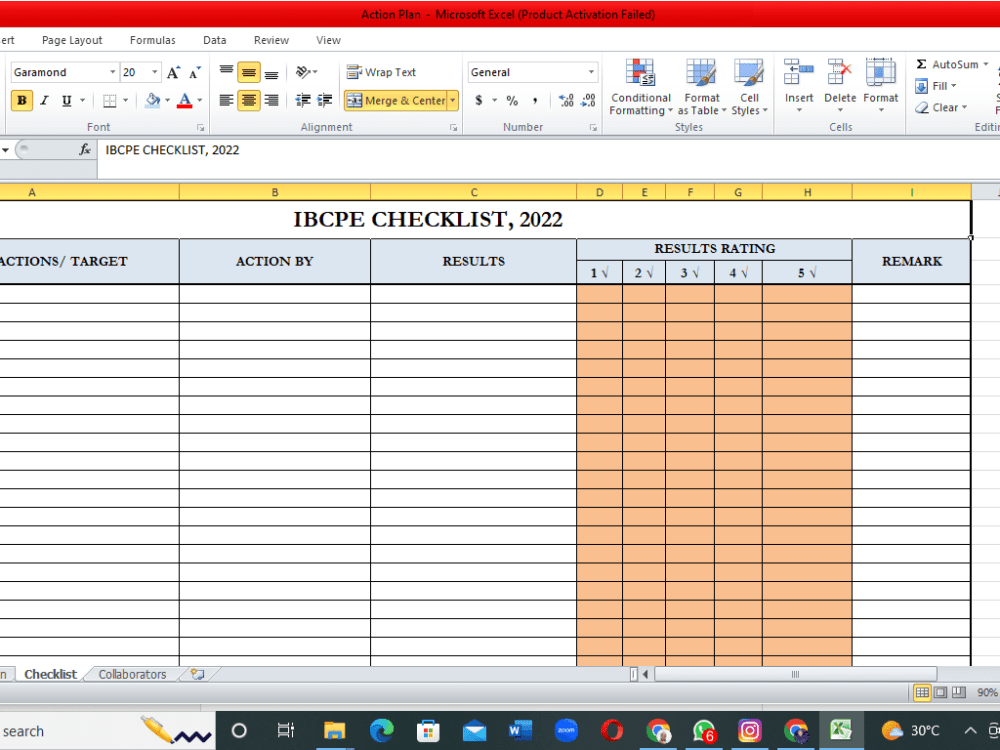The height and width of the screenshot is (750, 1000).
Task: Toggle Center text alignment
Action: click(x=249, y=100)
